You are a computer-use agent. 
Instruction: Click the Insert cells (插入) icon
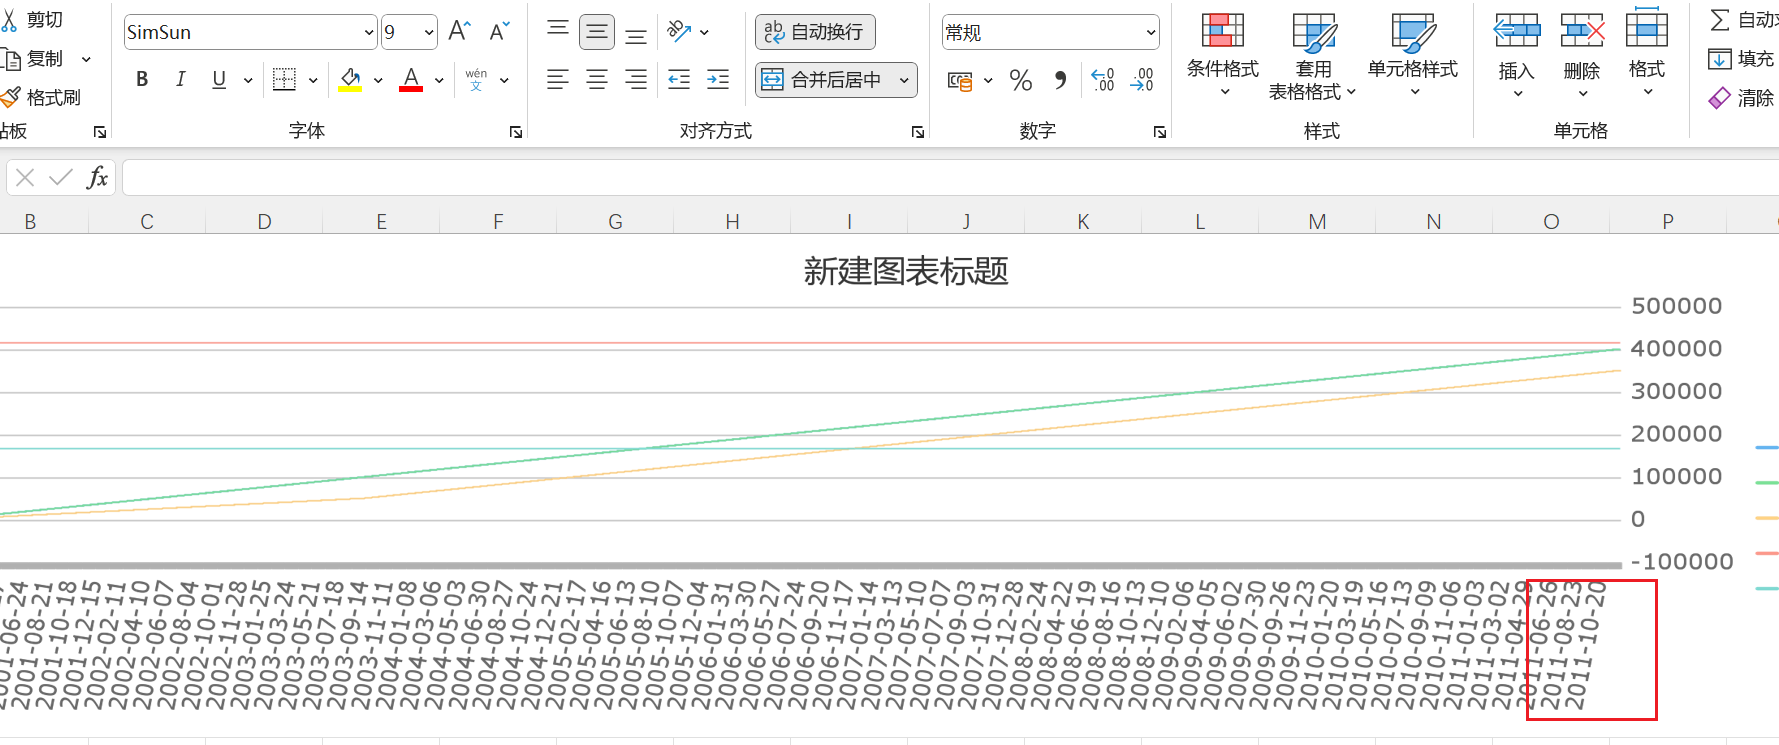click(x=1517, y=31)
